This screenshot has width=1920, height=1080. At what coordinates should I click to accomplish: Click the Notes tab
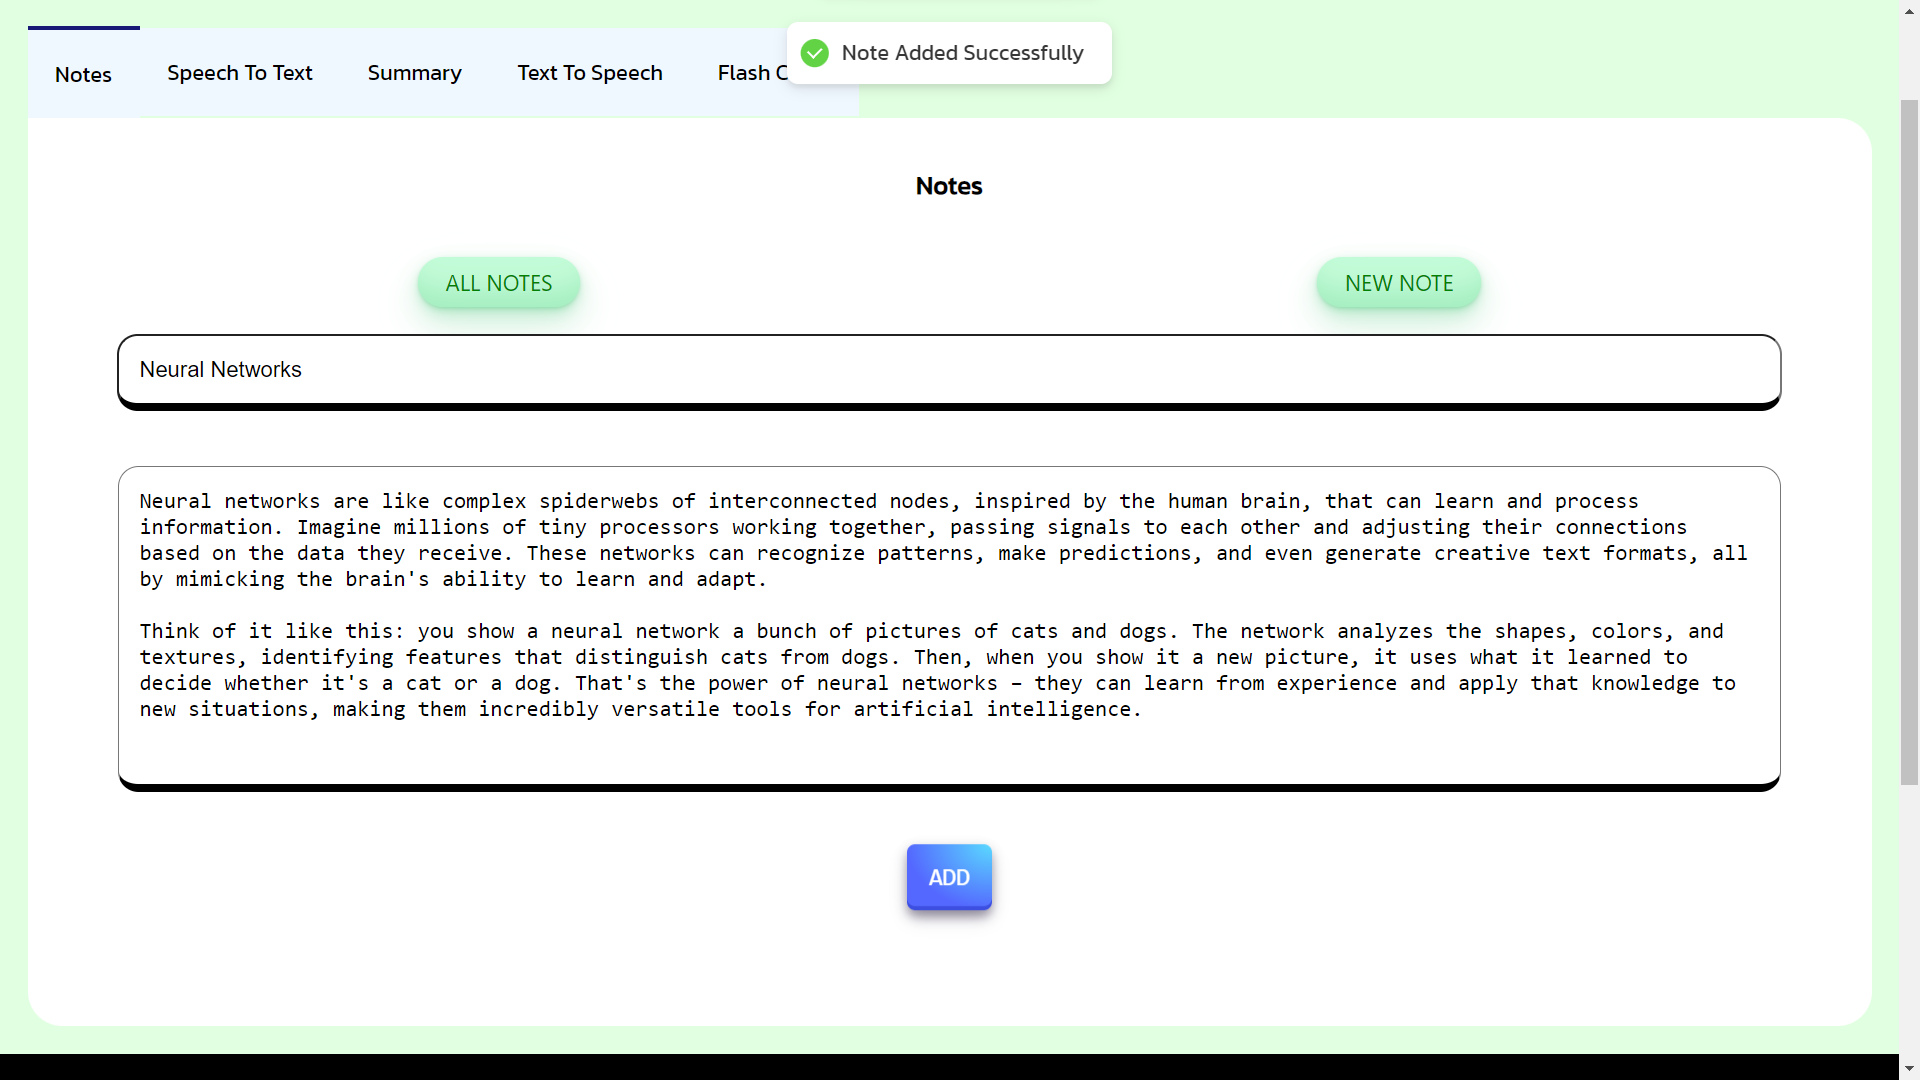coord(83,73)
